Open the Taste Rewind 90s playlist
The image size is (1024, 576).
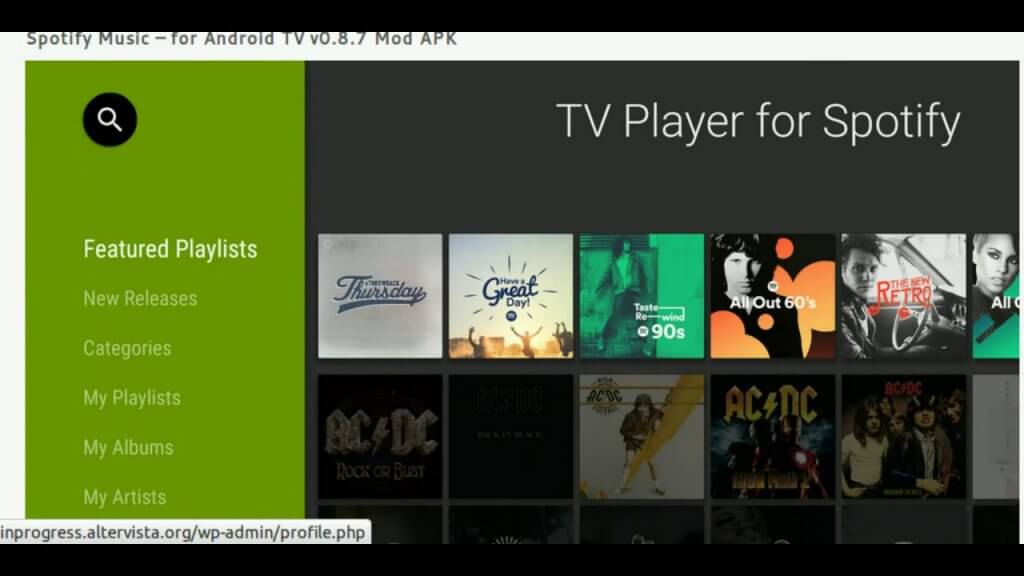tap(642, 296)
